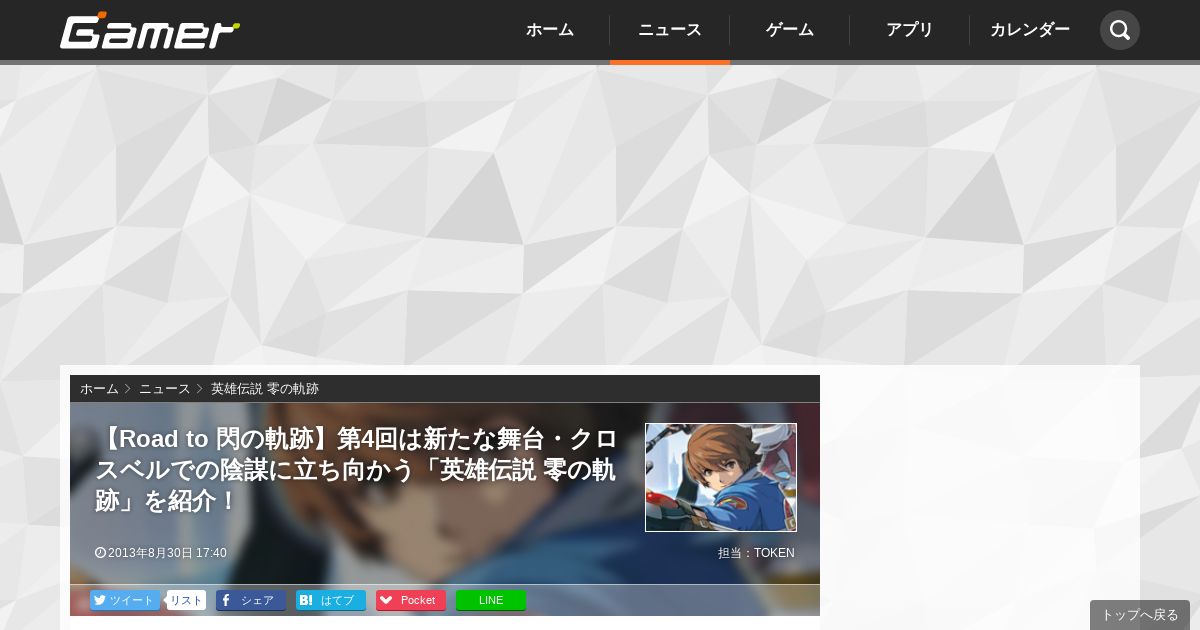1200x630 pixels.
Task: Open the search magnifier icon
Action: 1119,30
